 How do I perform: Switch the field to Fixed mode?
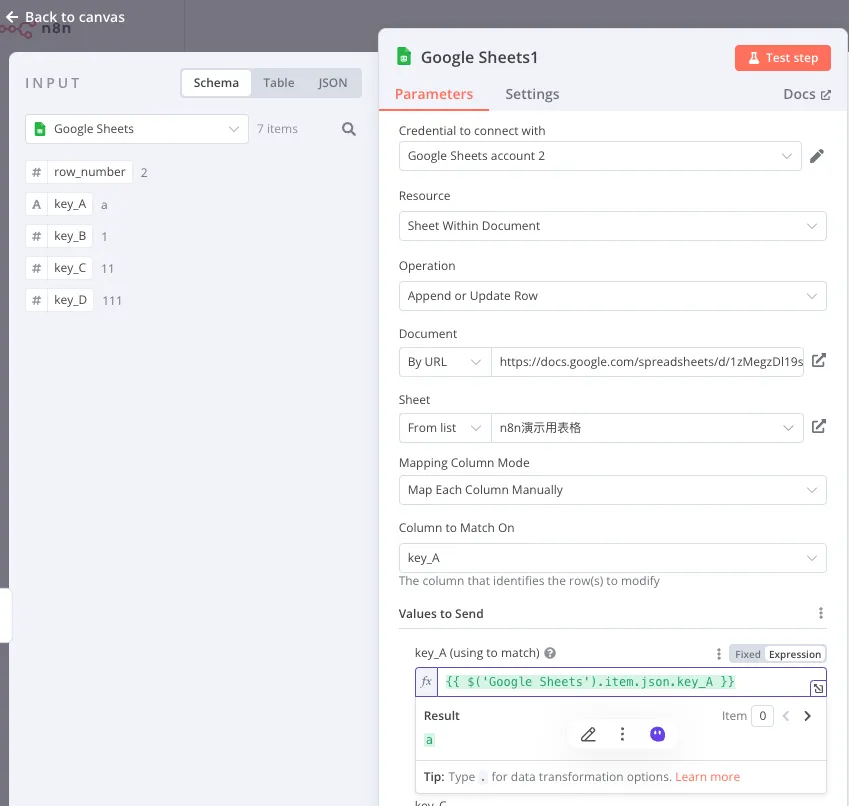pos(747,654)
